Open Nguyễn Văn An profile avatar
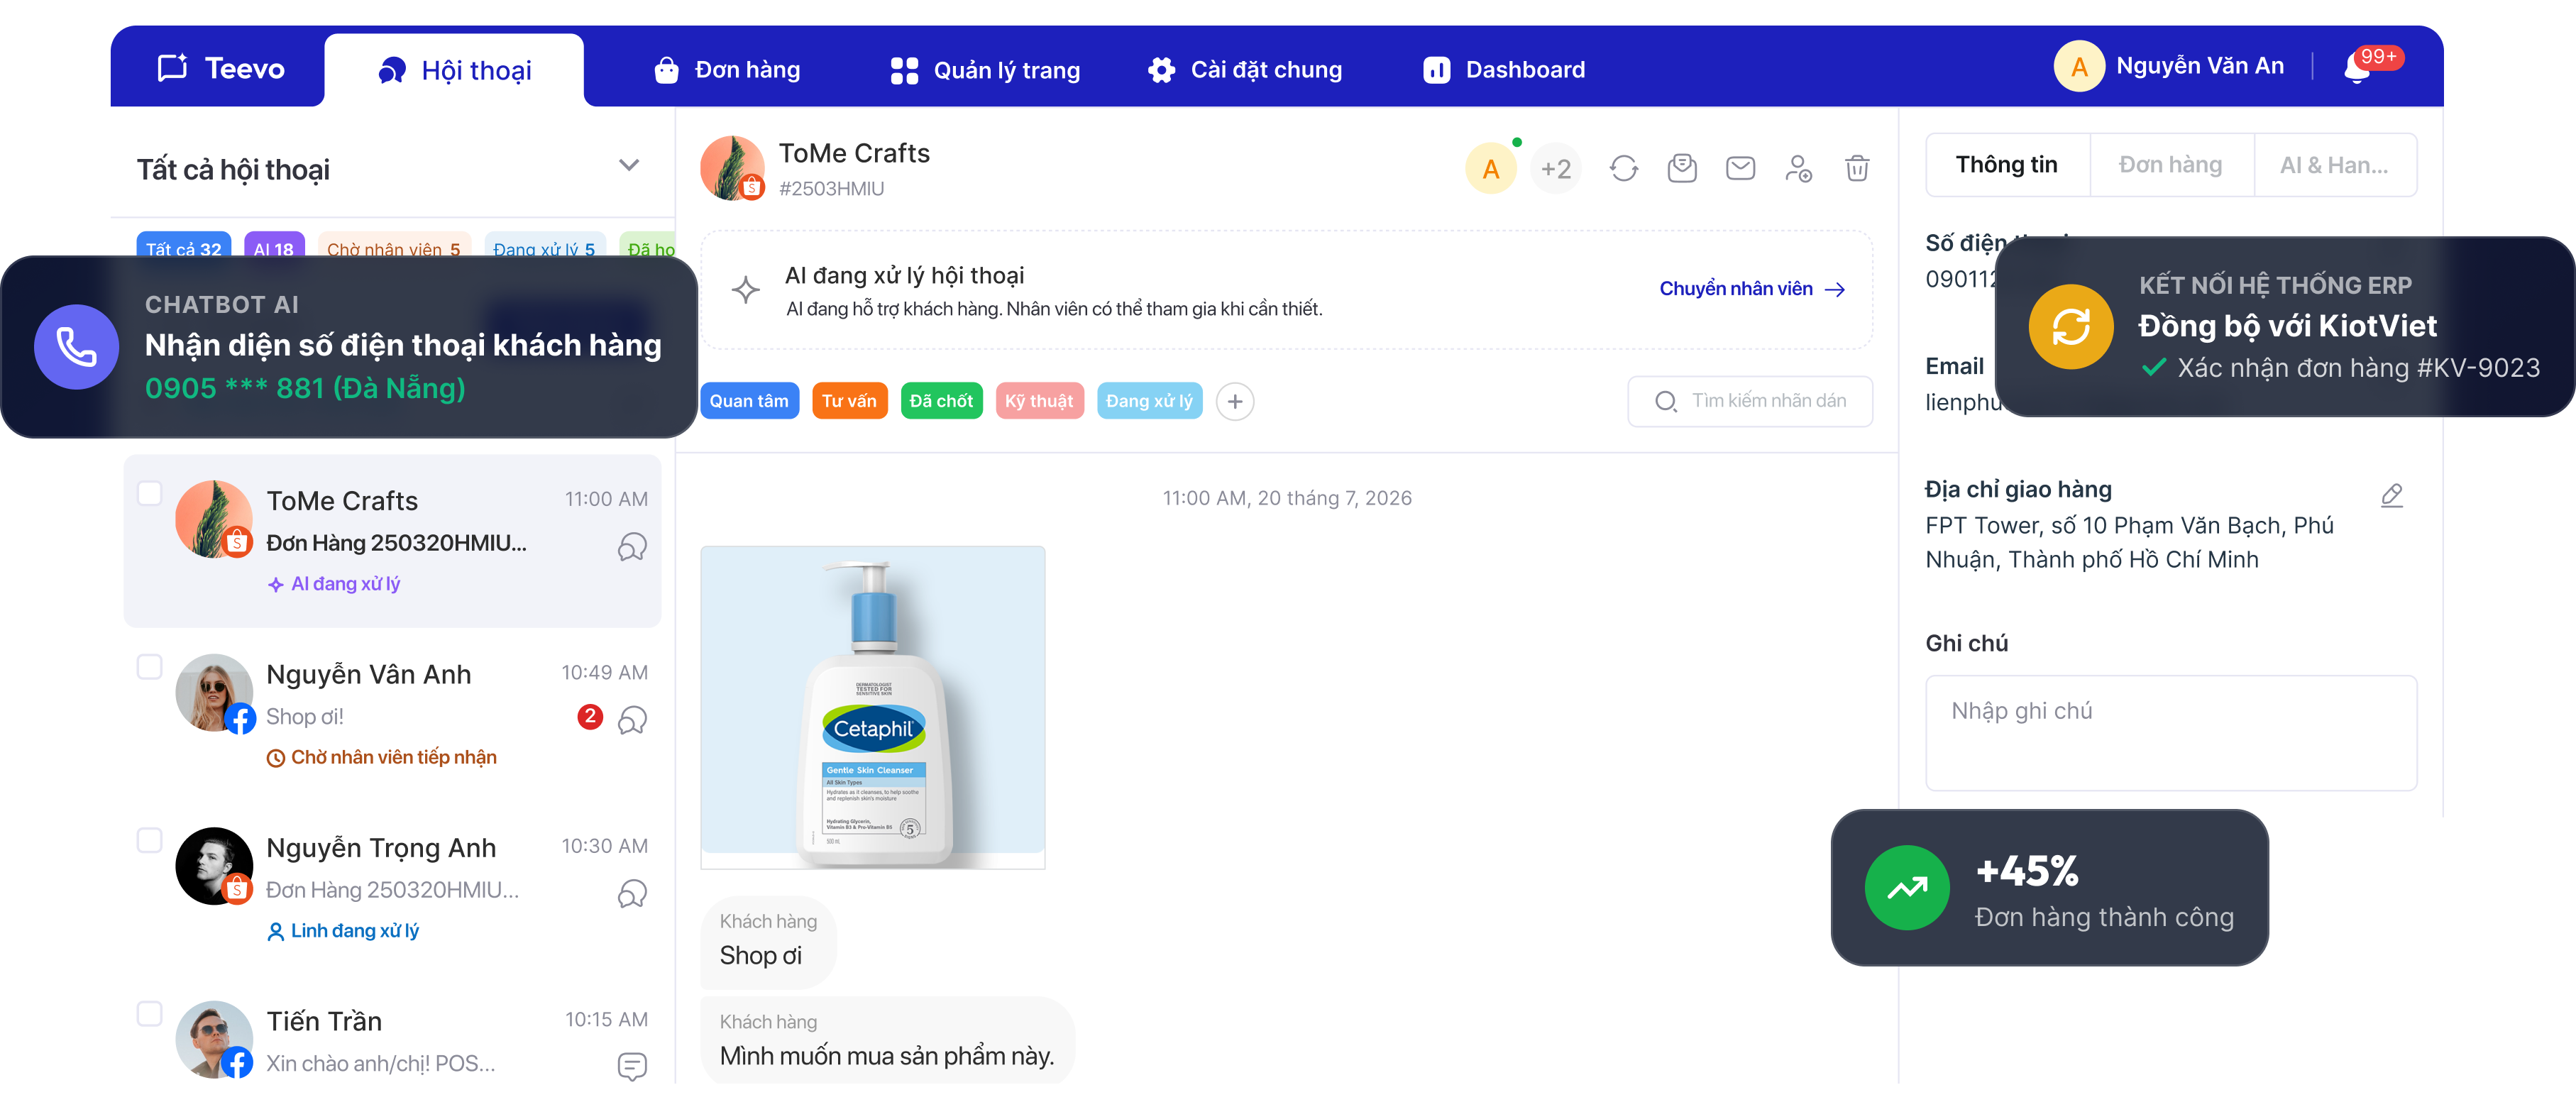This screenshot has width=2576, height=1107. point(2079,66)
